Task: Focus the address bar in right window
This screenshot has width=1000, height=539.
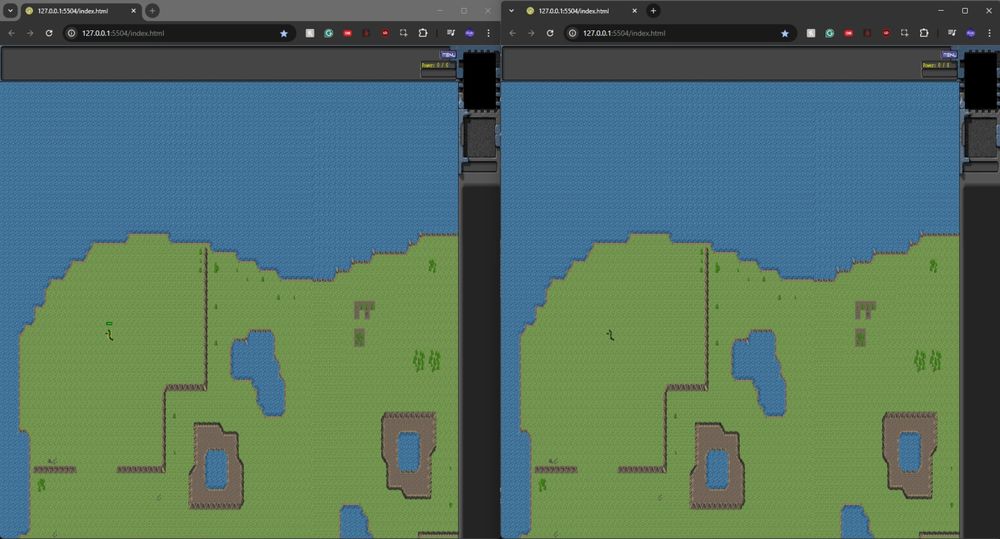Action: (x=680, y=33)
